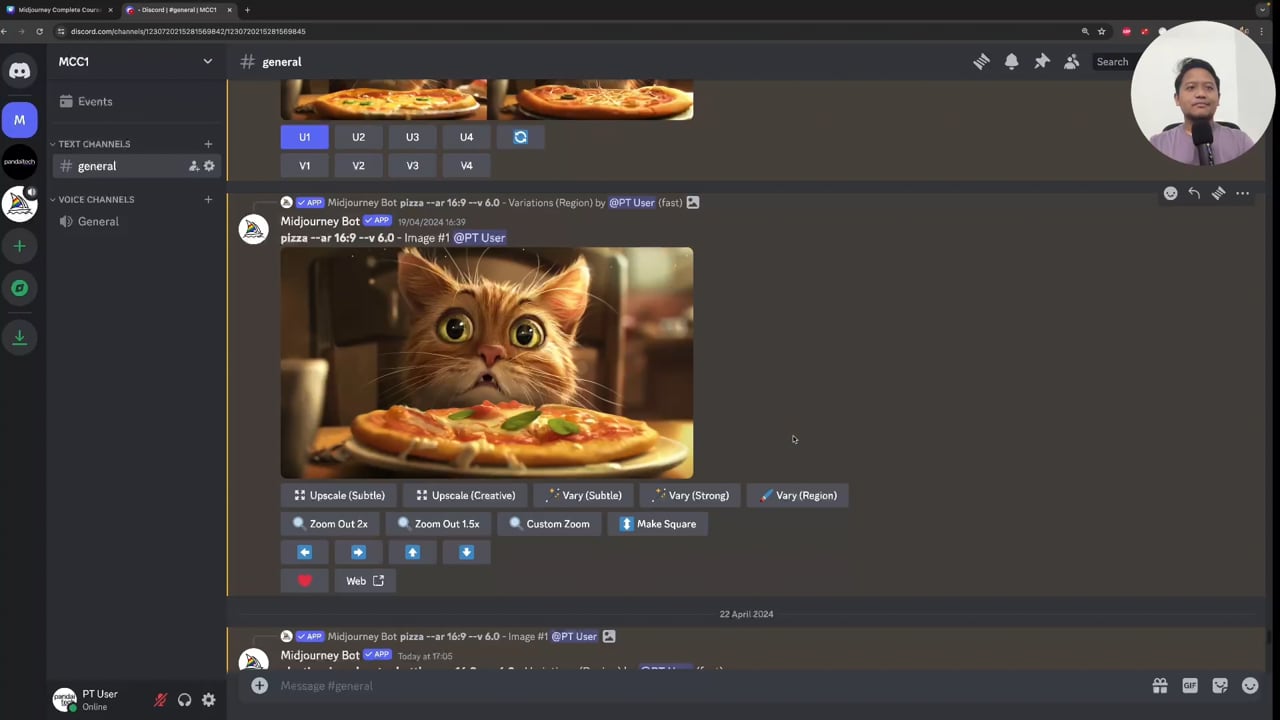Open the Explore Discoverable Servers compass icon

[19, 288]
